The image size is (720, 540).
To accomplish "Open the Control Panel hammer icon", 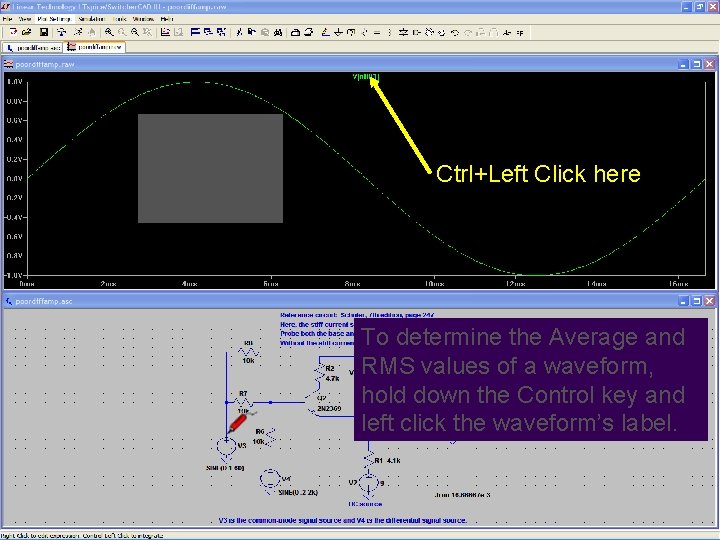I will [61, 32].
